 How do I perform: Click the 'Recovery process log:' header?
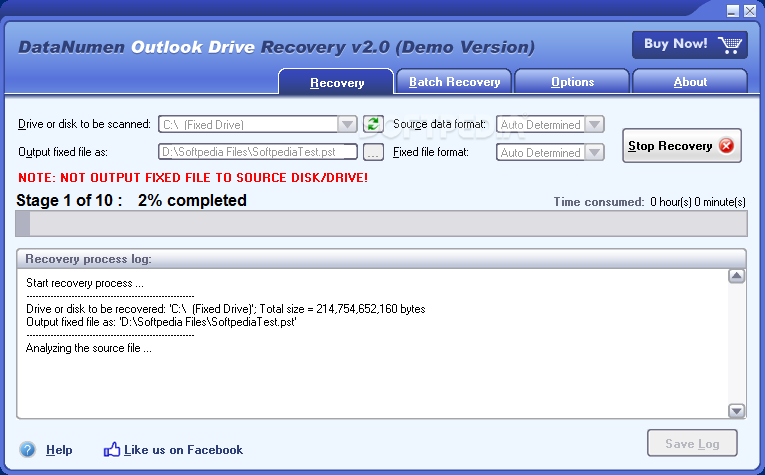pos(88,259)
